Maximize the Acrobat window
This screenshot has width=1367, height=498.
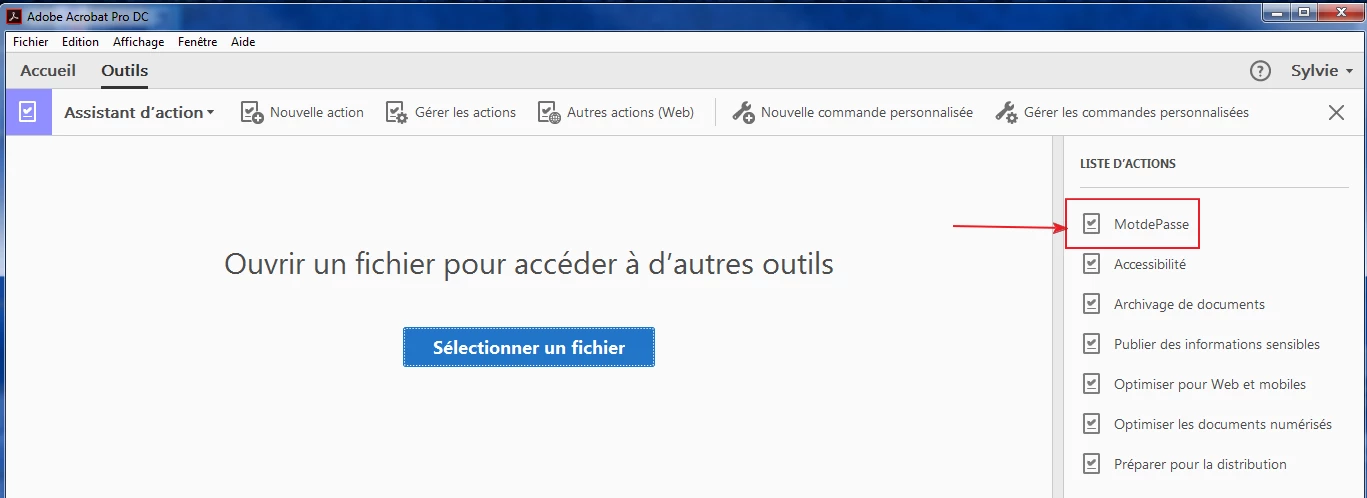tap(1304, 12)
